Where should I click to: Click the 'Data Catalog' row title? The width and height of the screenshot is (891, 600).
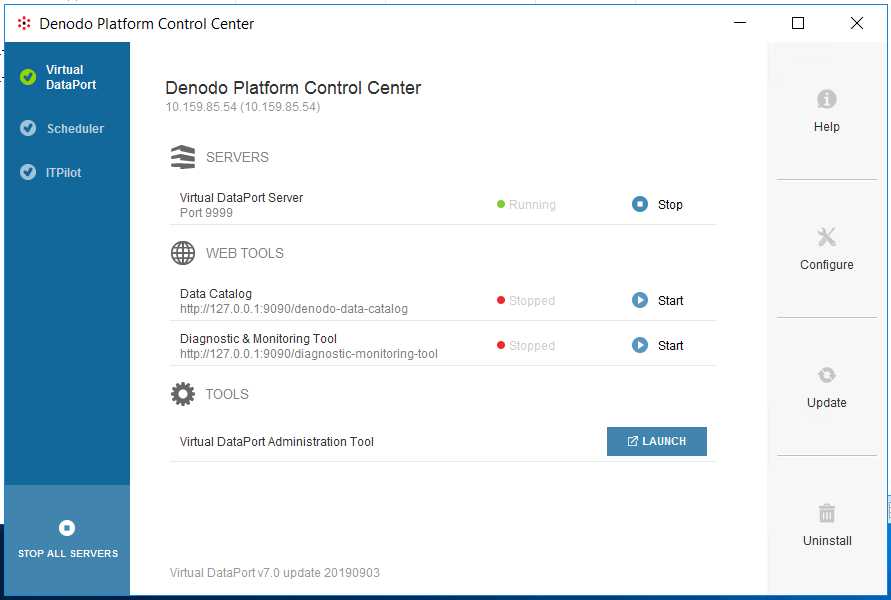click(x=216, y=294)
